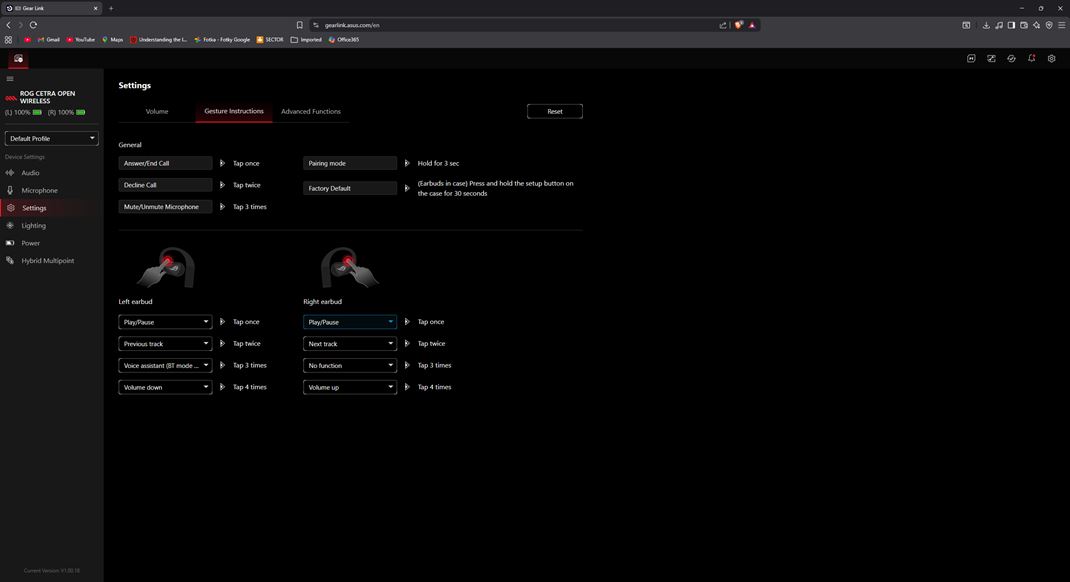Open the No function dropdown
This screenshot has height=582, width=1070.
[350, 366]
